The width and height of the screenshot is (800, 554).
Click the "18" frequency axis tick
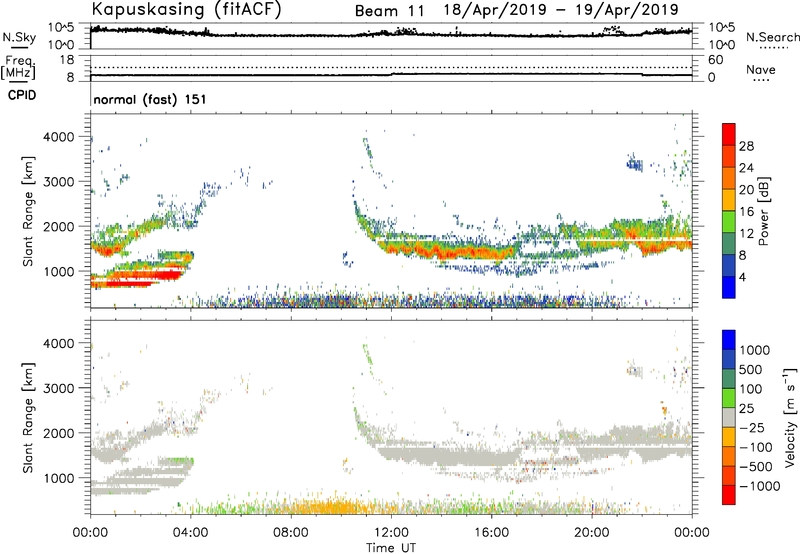67,60
